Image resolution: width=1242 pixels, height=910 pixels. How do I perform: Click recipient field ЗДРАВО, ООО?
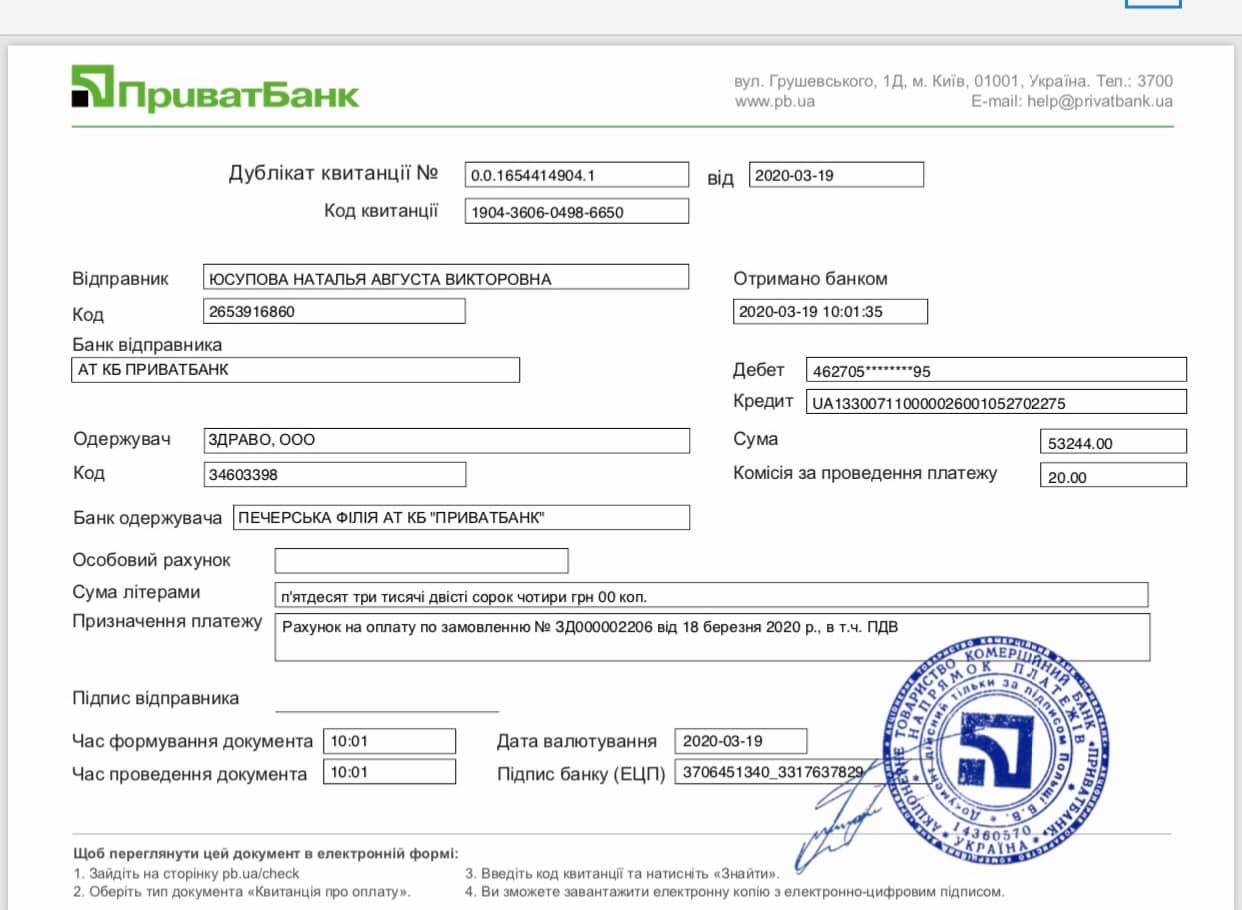point(446,440)
